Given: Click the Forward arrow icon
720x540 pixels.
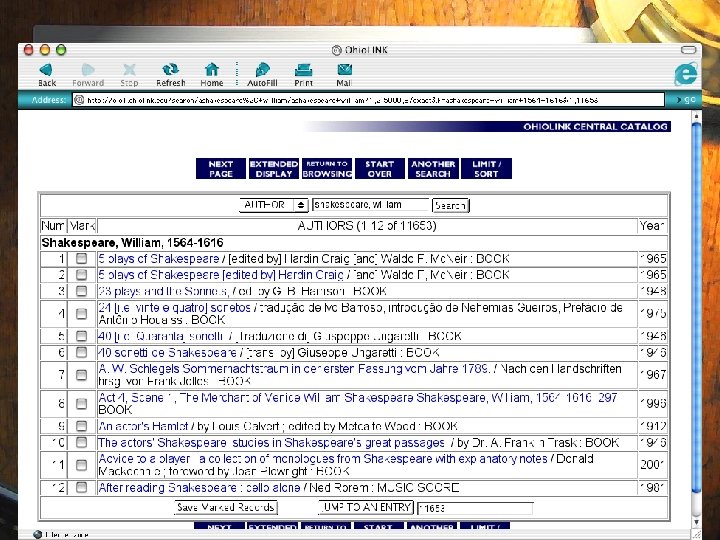Looking at the screenshot, I should point(87,70).
